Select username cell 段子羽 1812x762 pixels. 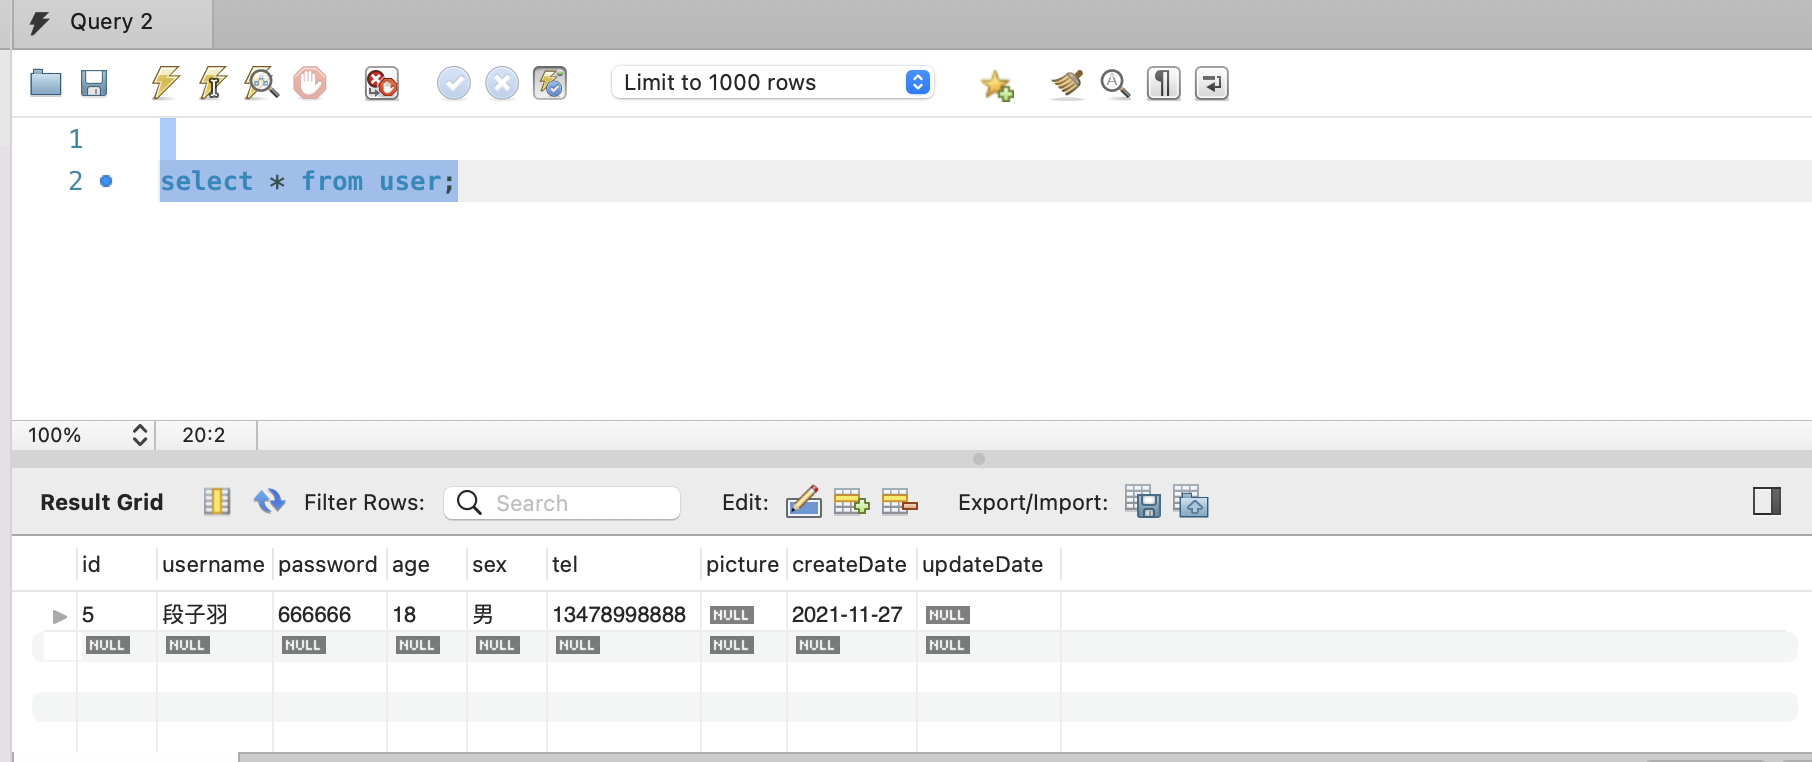click(x=214, y=614)
